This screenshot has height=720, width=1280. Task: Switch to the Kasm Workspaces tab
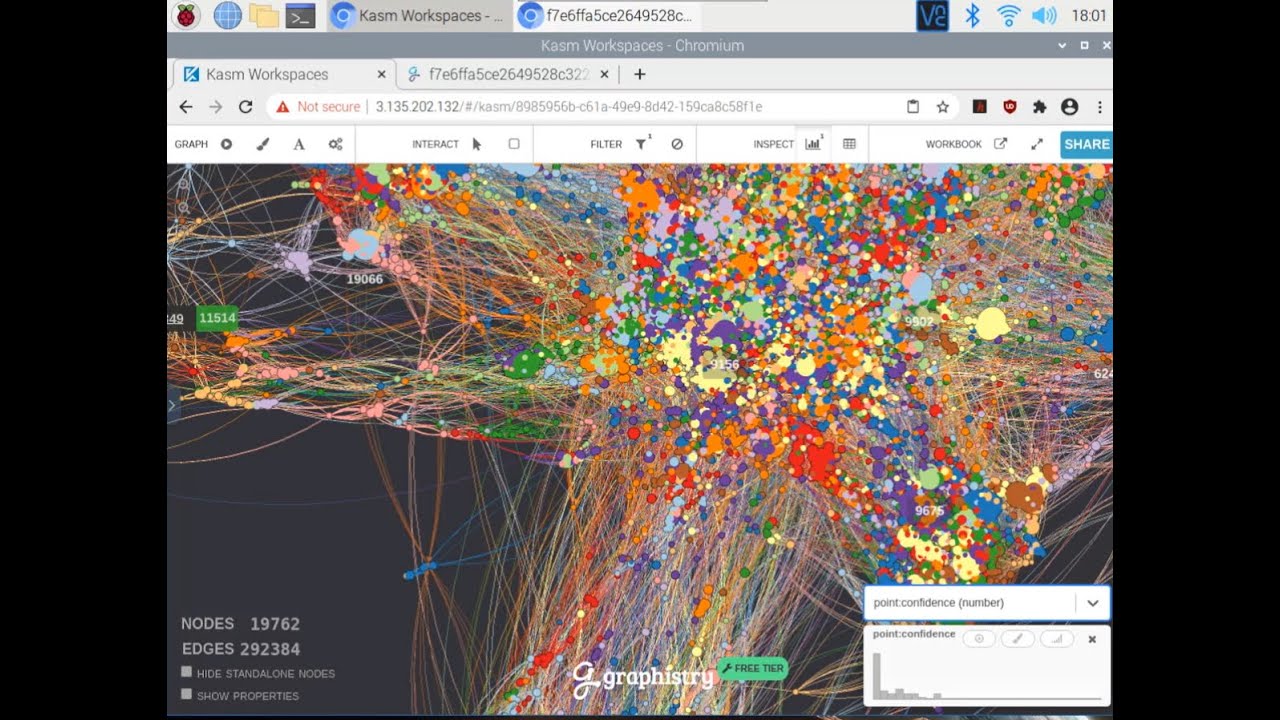coord(283,74)
